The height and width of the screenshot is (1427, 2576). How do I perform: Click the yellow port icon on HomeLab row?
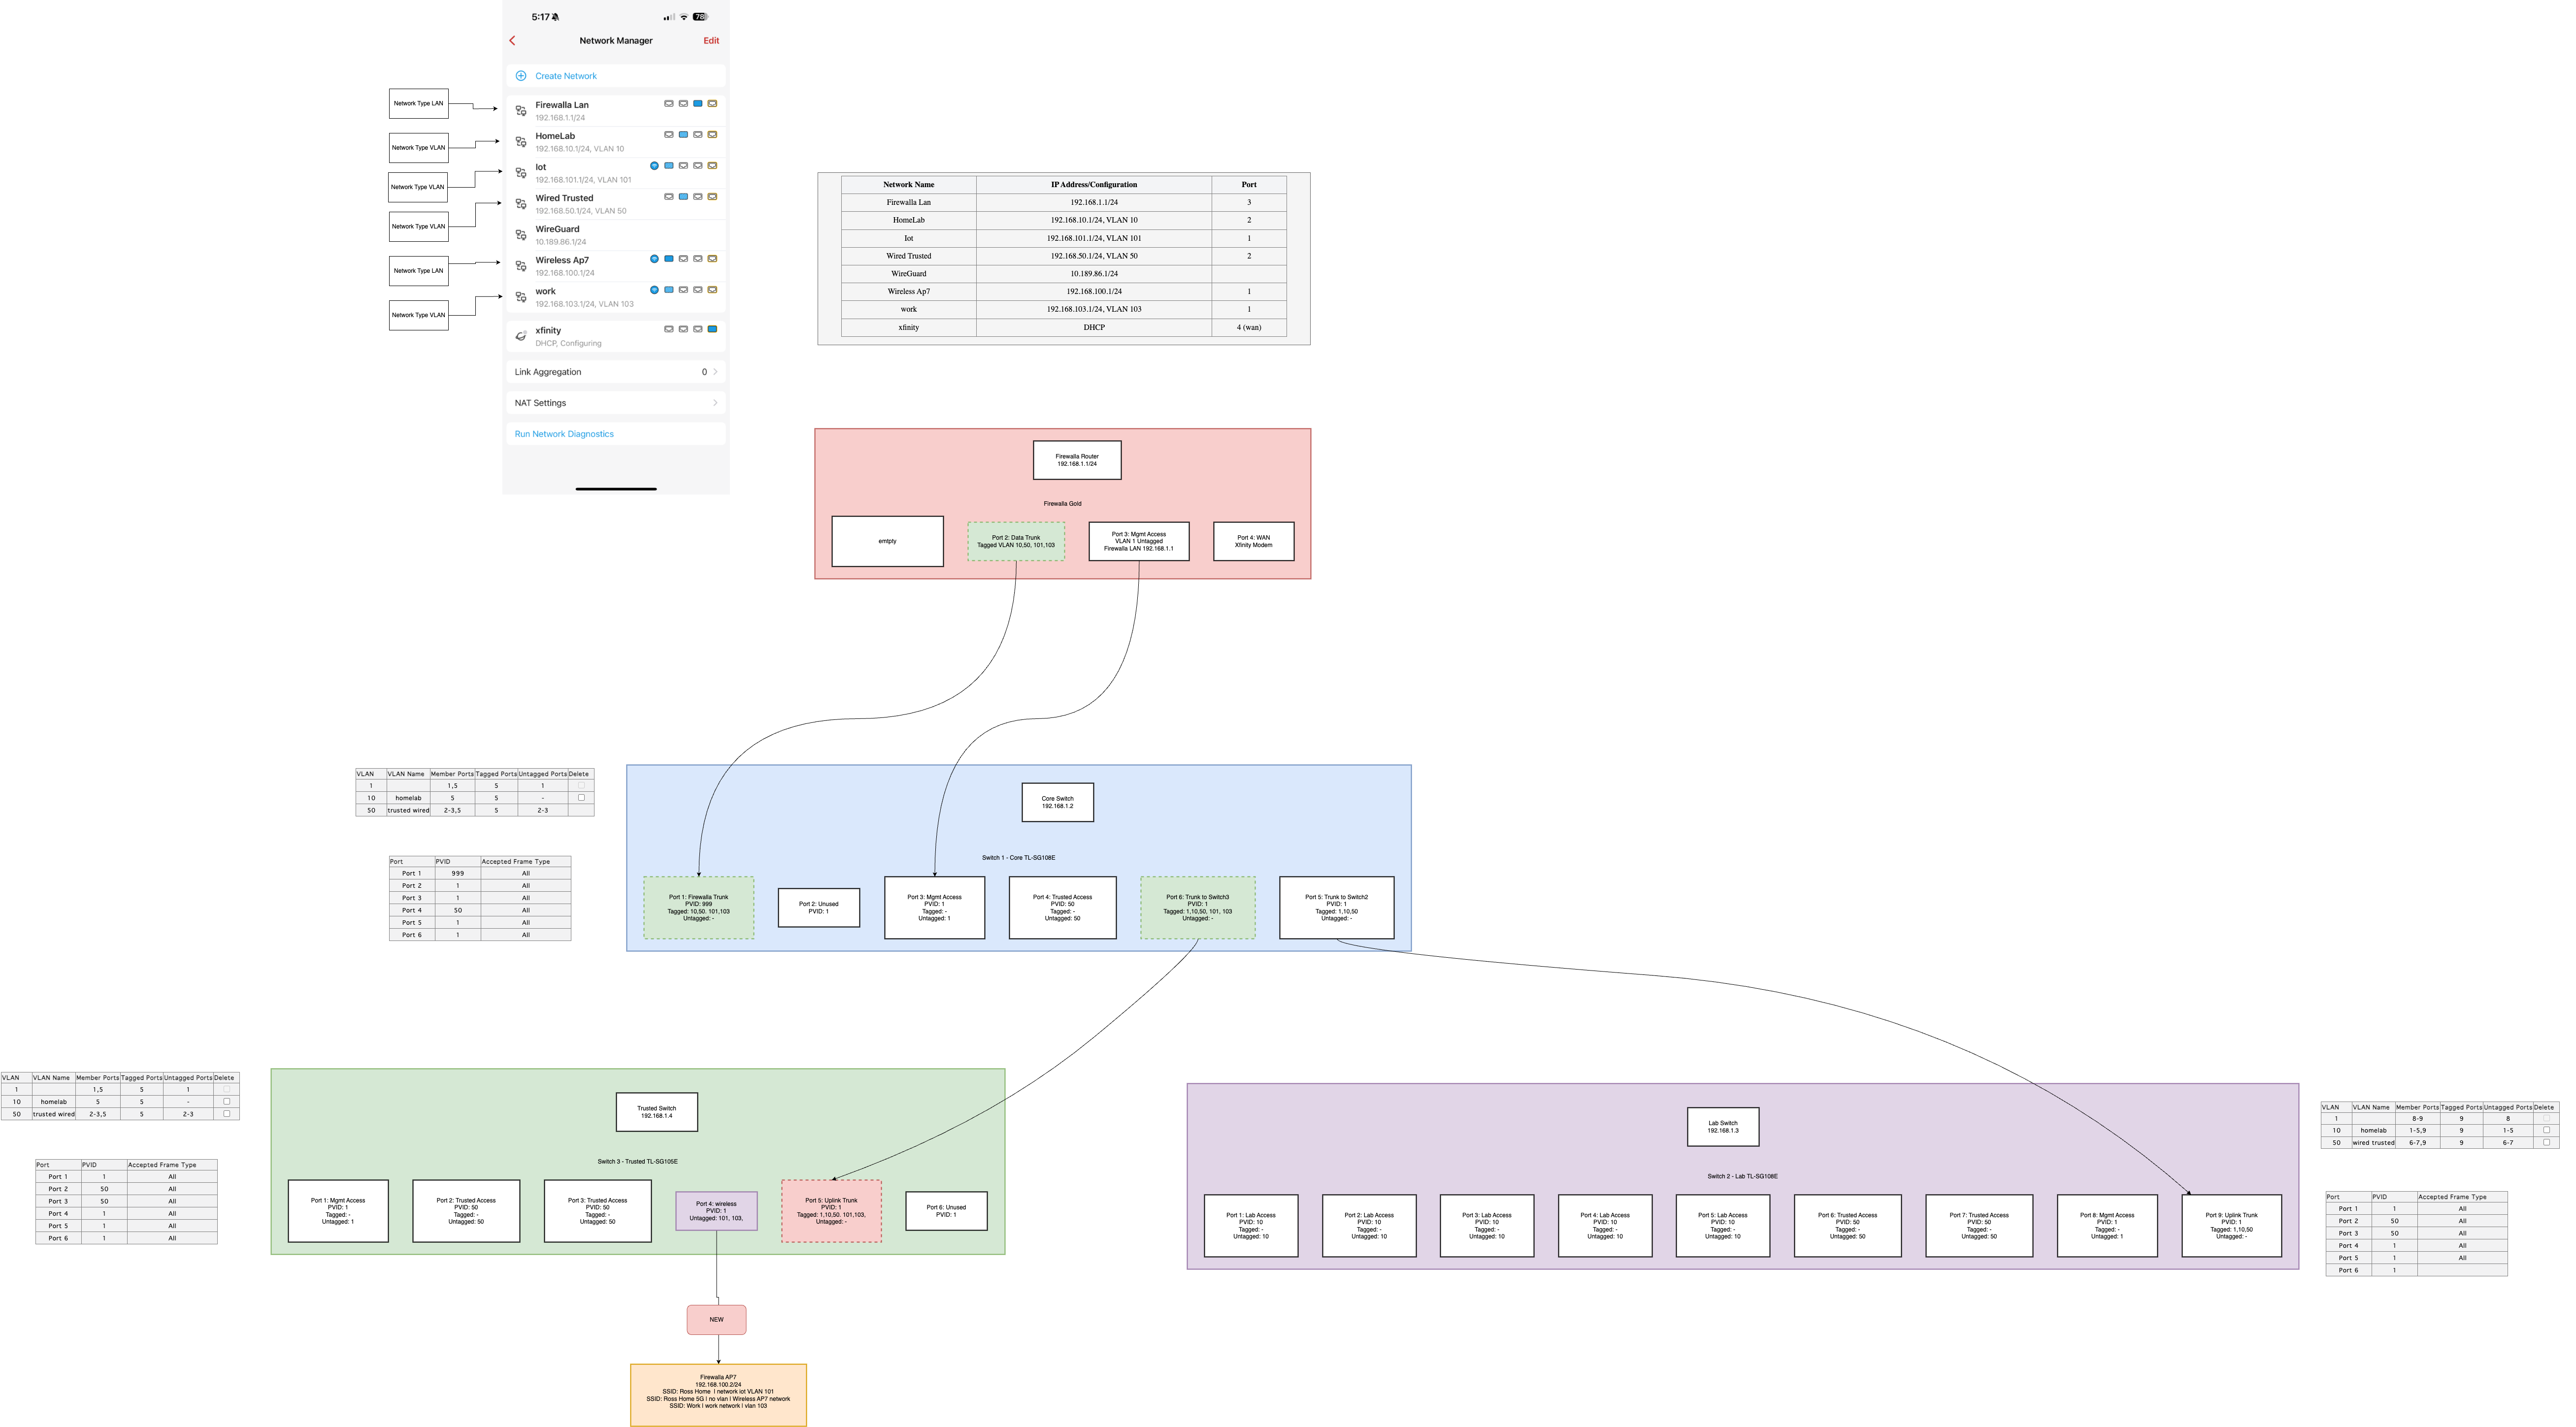tap(712, 135)
